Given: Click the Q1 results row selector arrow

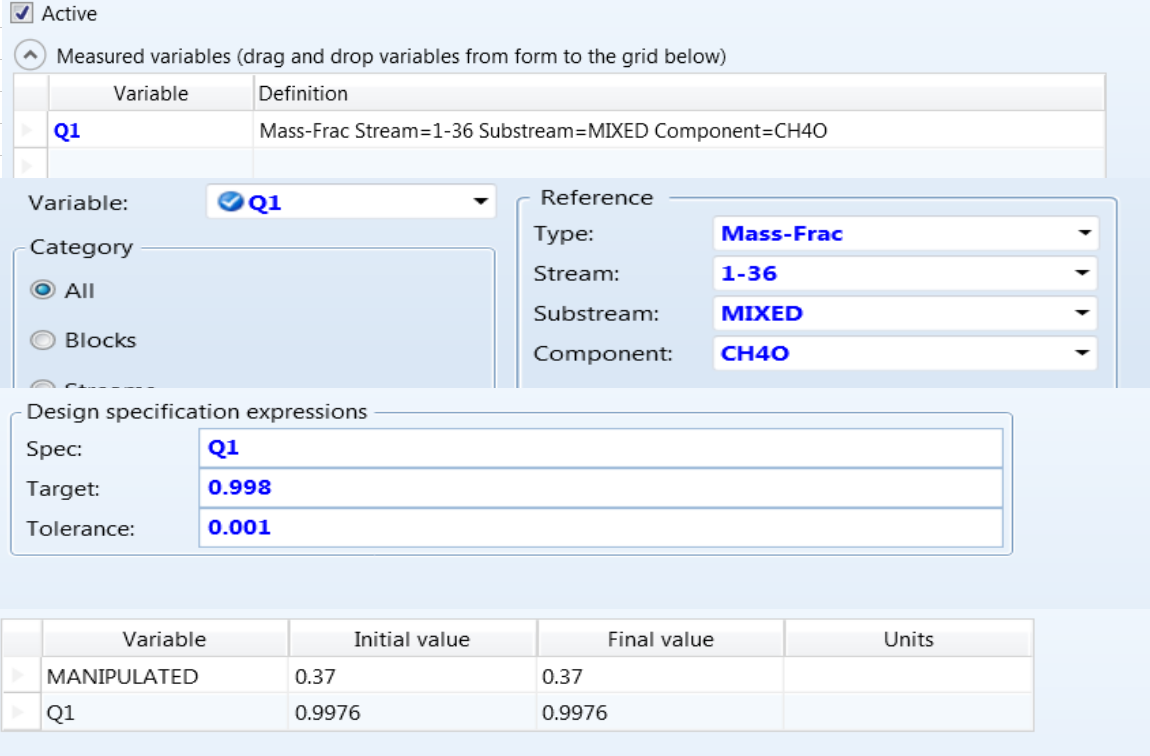Looking at the screenshot, I should tap(21, 713).
